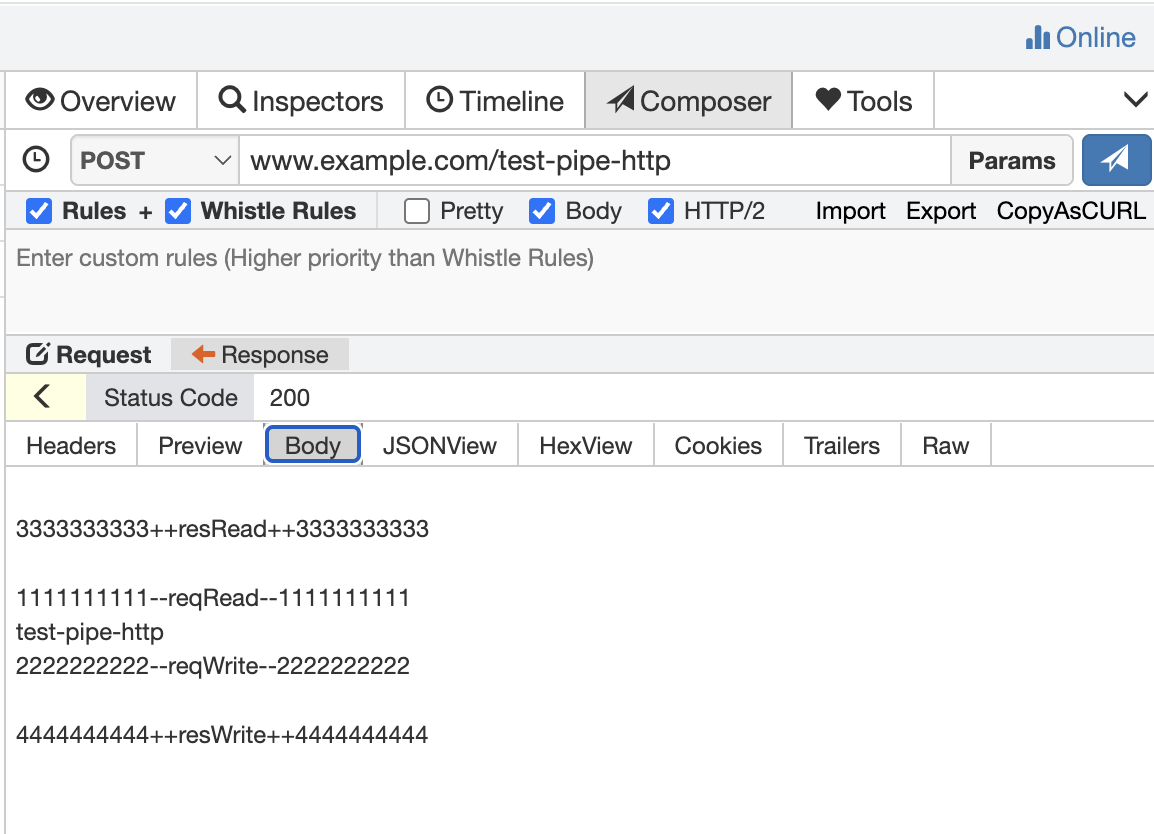Click the back chevron next to Status Code
1154x834 pixels.
click(x=43, y=397)
